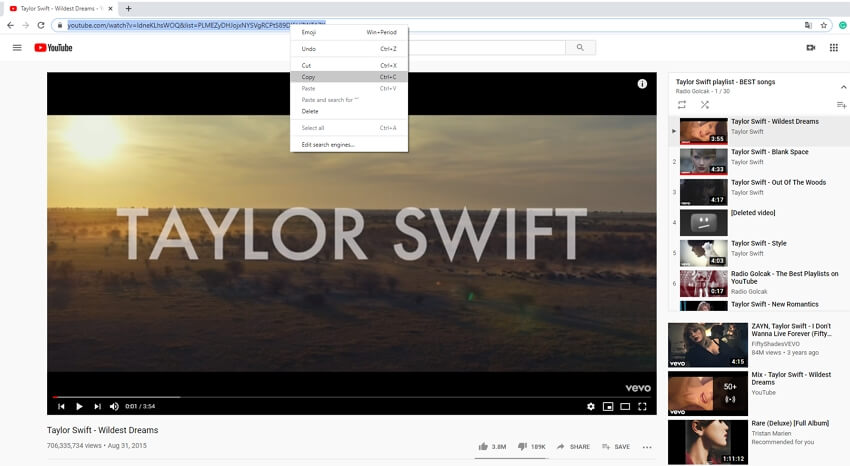Click the search magnifier button
850x466 pixels.
pos(580,47)
